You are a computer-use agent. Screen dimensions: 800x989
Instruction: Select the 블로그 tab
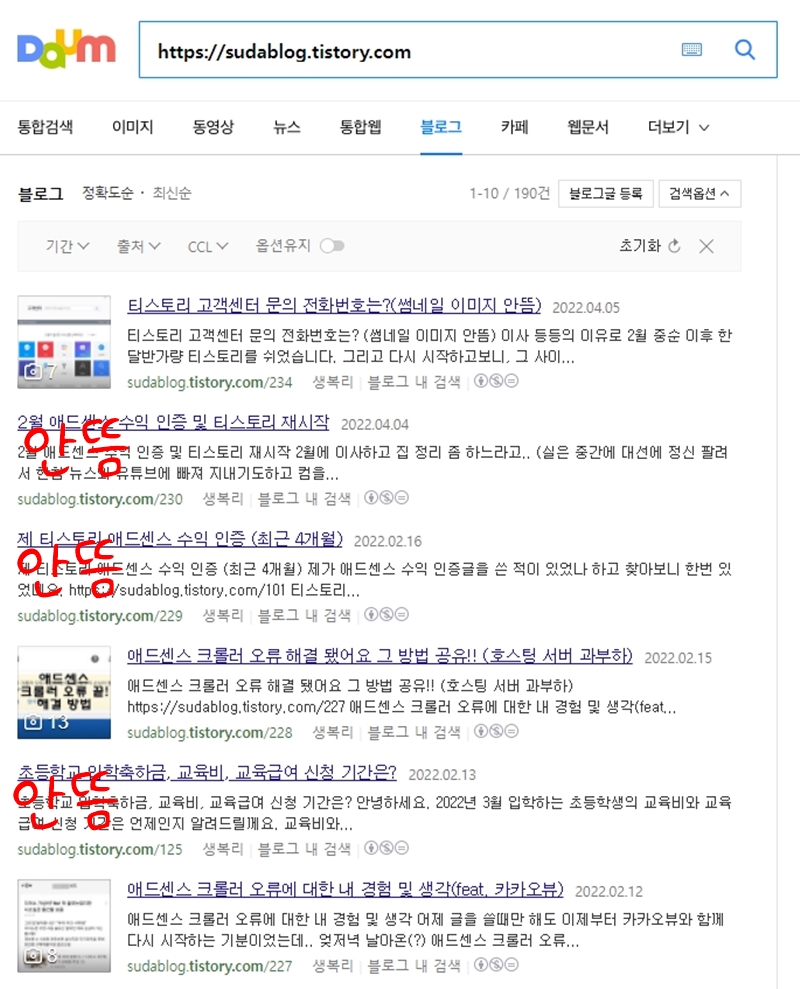click(441, 127)
